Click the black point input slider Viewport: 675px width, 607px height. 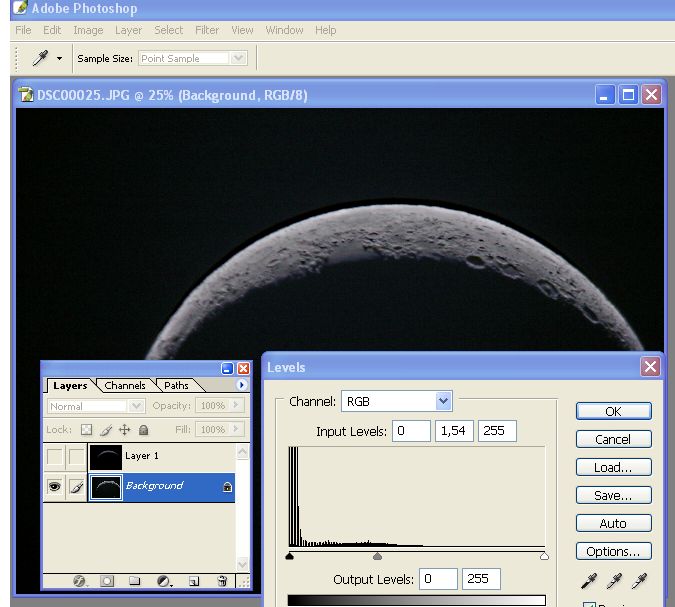tap(290, 556)
